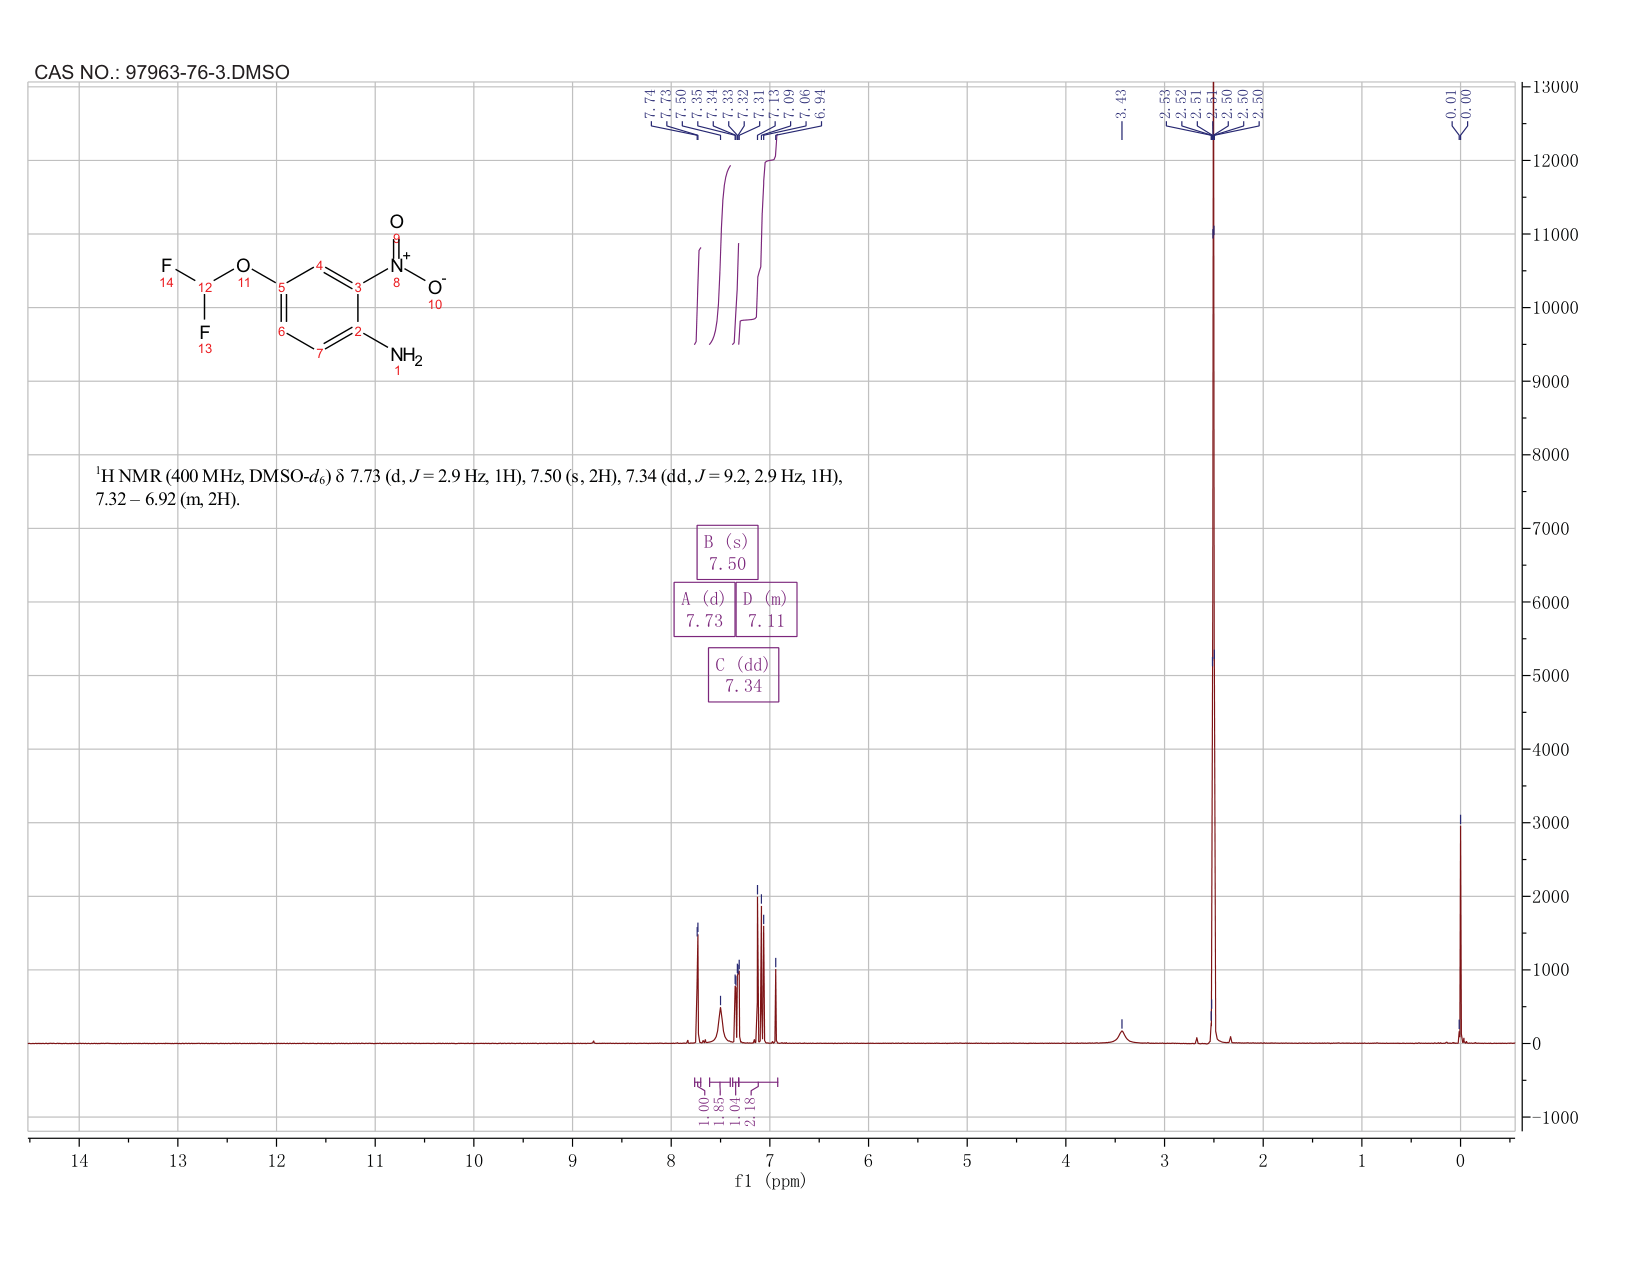Viewport: 1650px width, 1275px height.
Task: Select the title text 'CAS NO.: 97963-76-3.DMSO'
Action: 162,72
